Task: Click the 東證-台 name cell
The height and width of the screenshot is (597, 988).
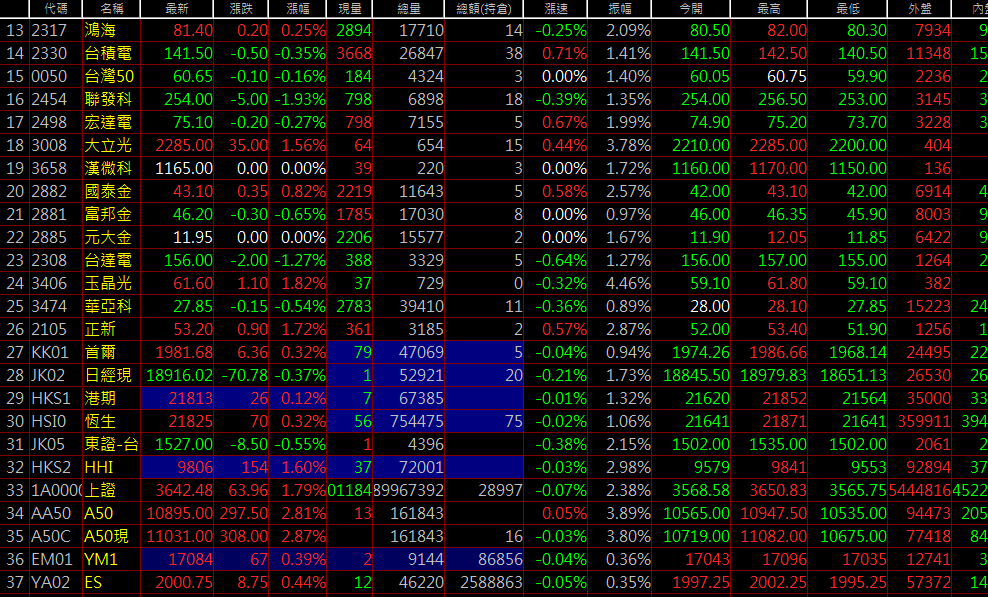Action: [112, 444]
